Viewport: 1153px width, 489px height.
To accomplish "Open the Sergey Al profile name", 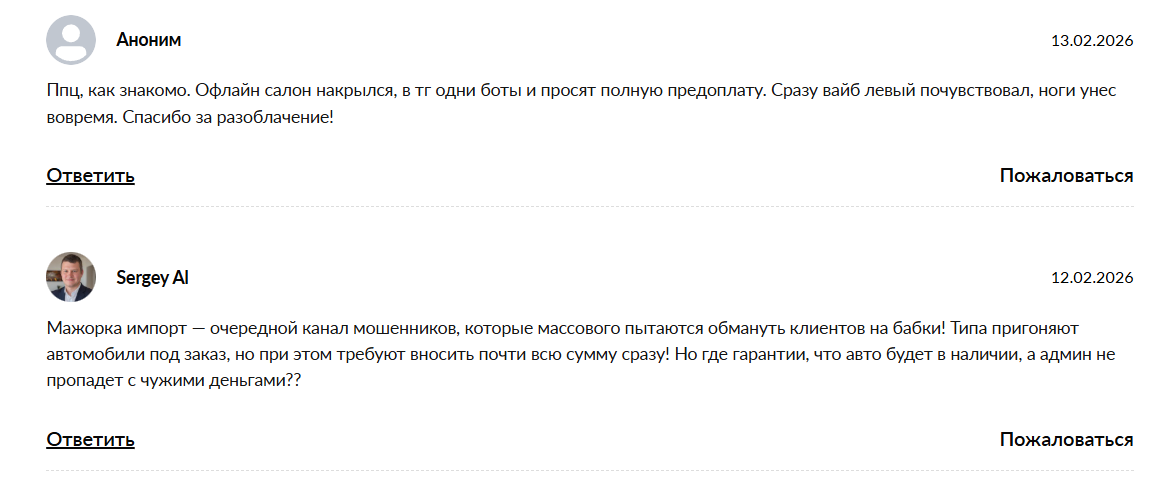I will [x=152, y=278].
